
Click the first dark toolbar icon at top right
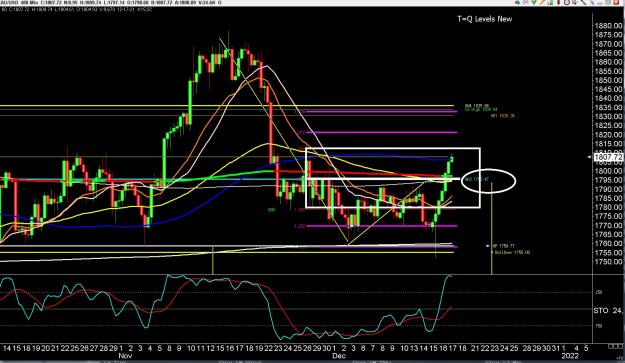[517, 3]
